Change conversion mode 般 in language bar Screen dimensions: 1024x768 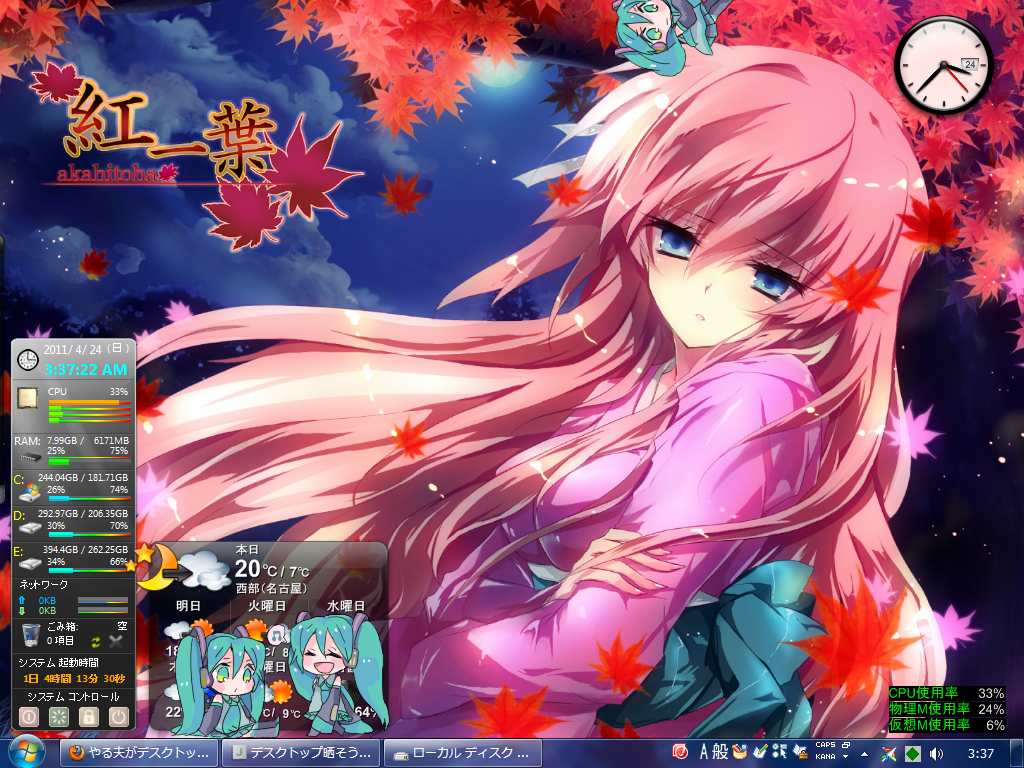(x=720, y=752)
